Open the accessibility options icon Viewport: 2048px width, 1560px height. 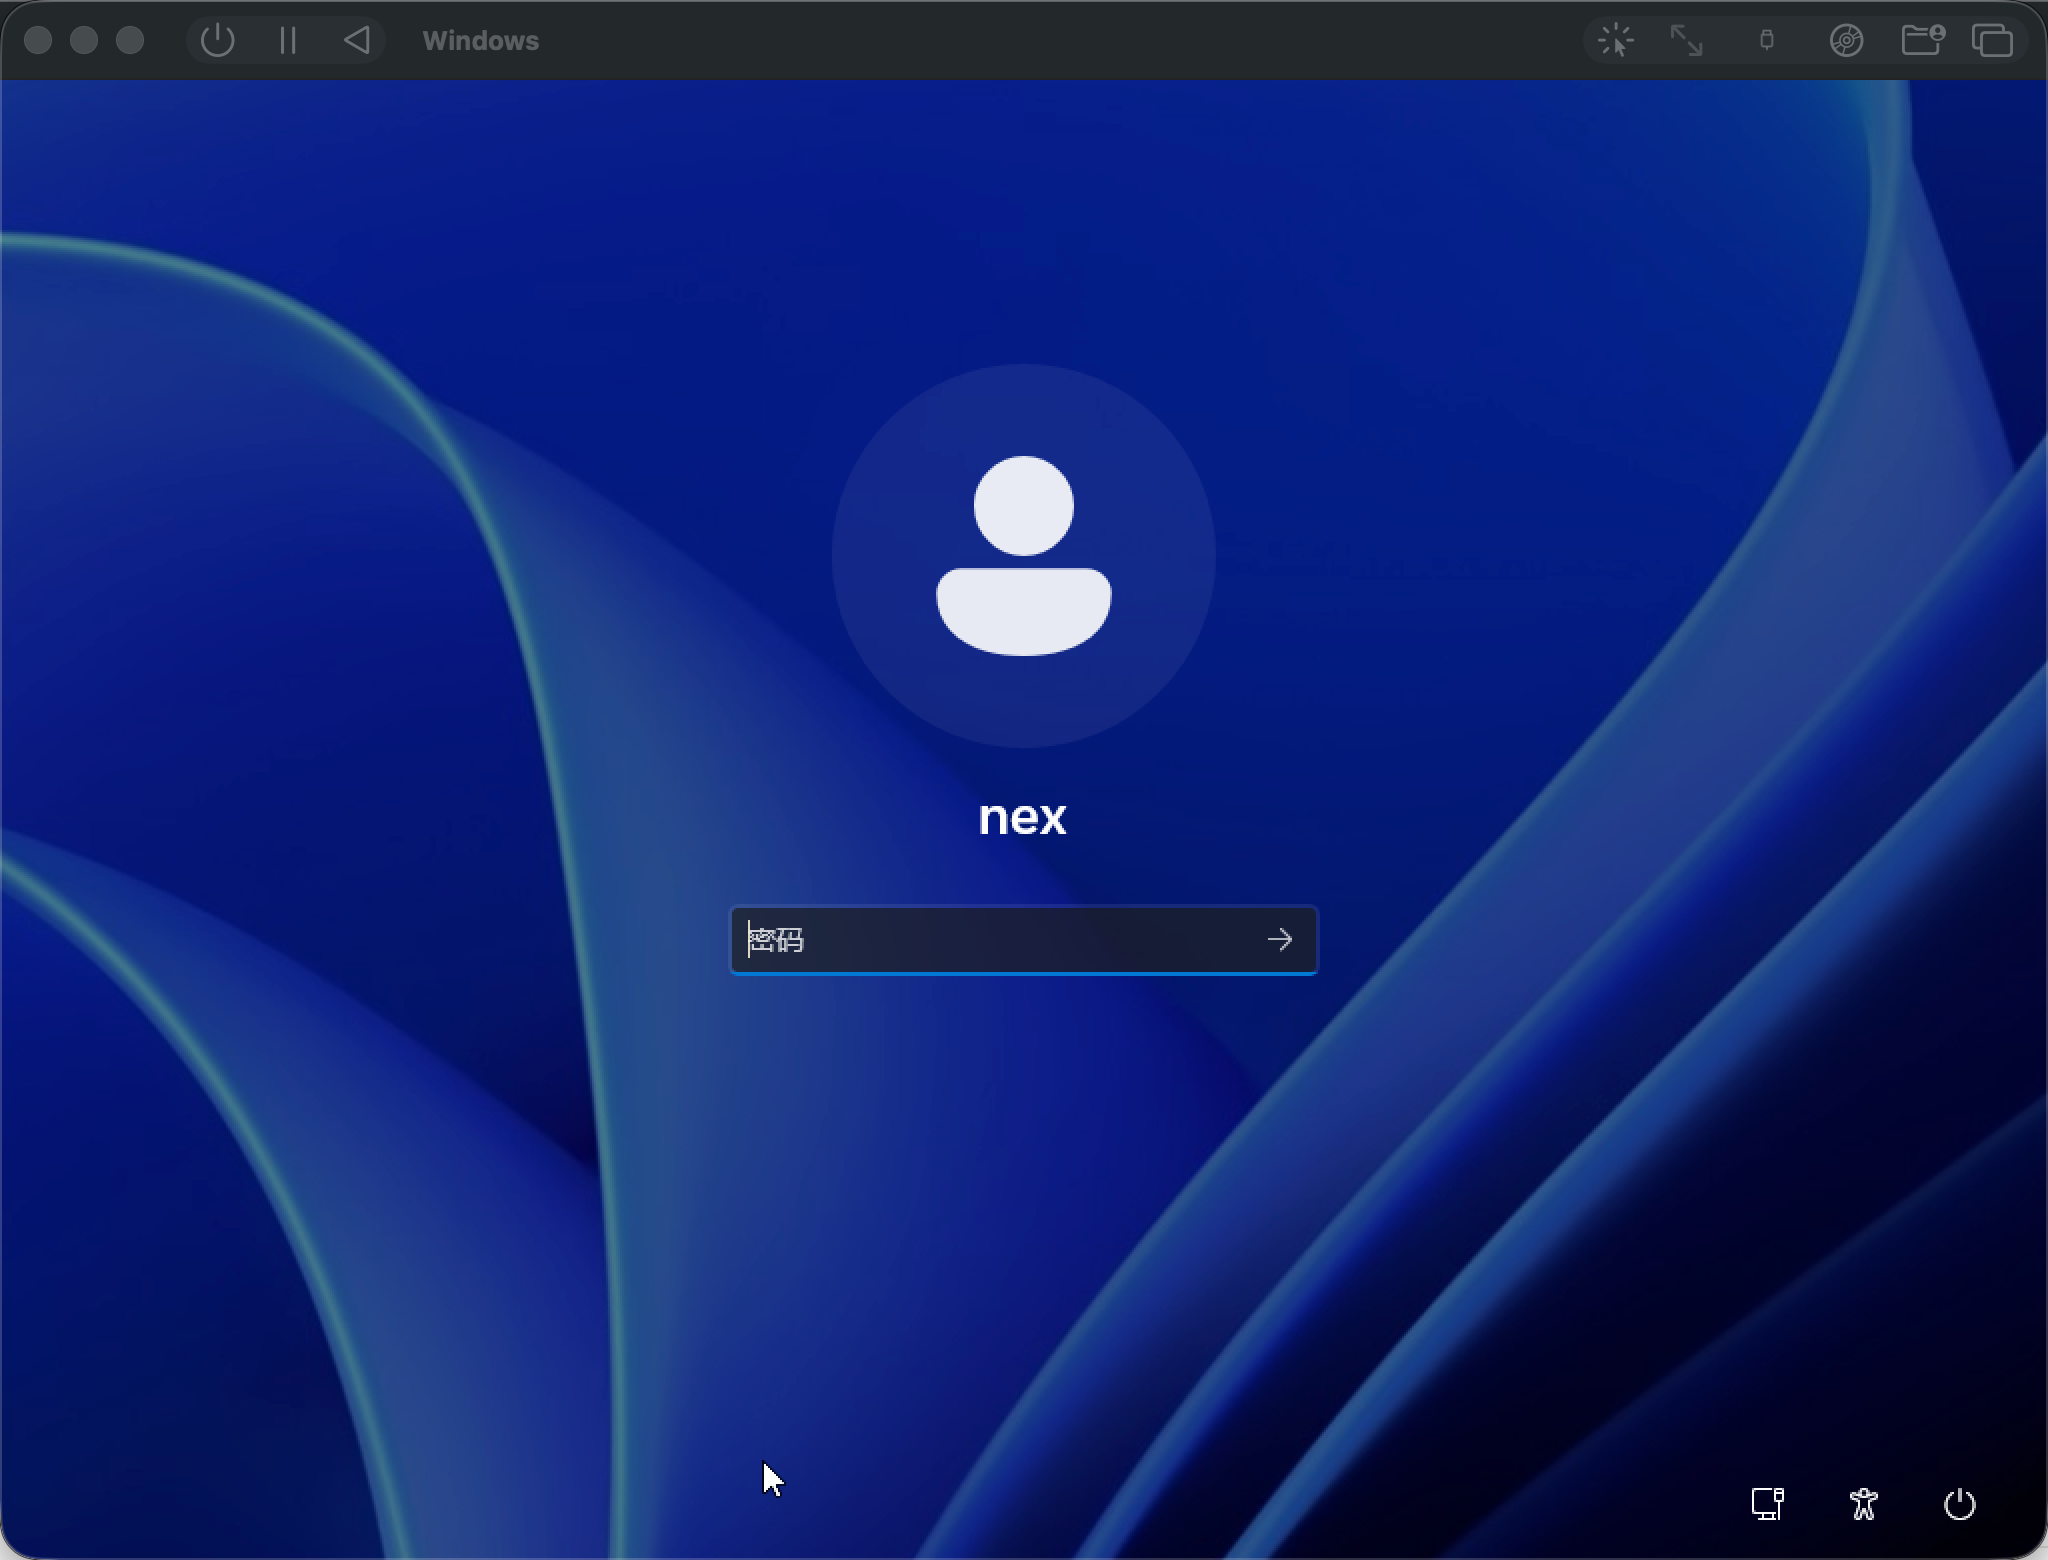tap(1863, 1504)
